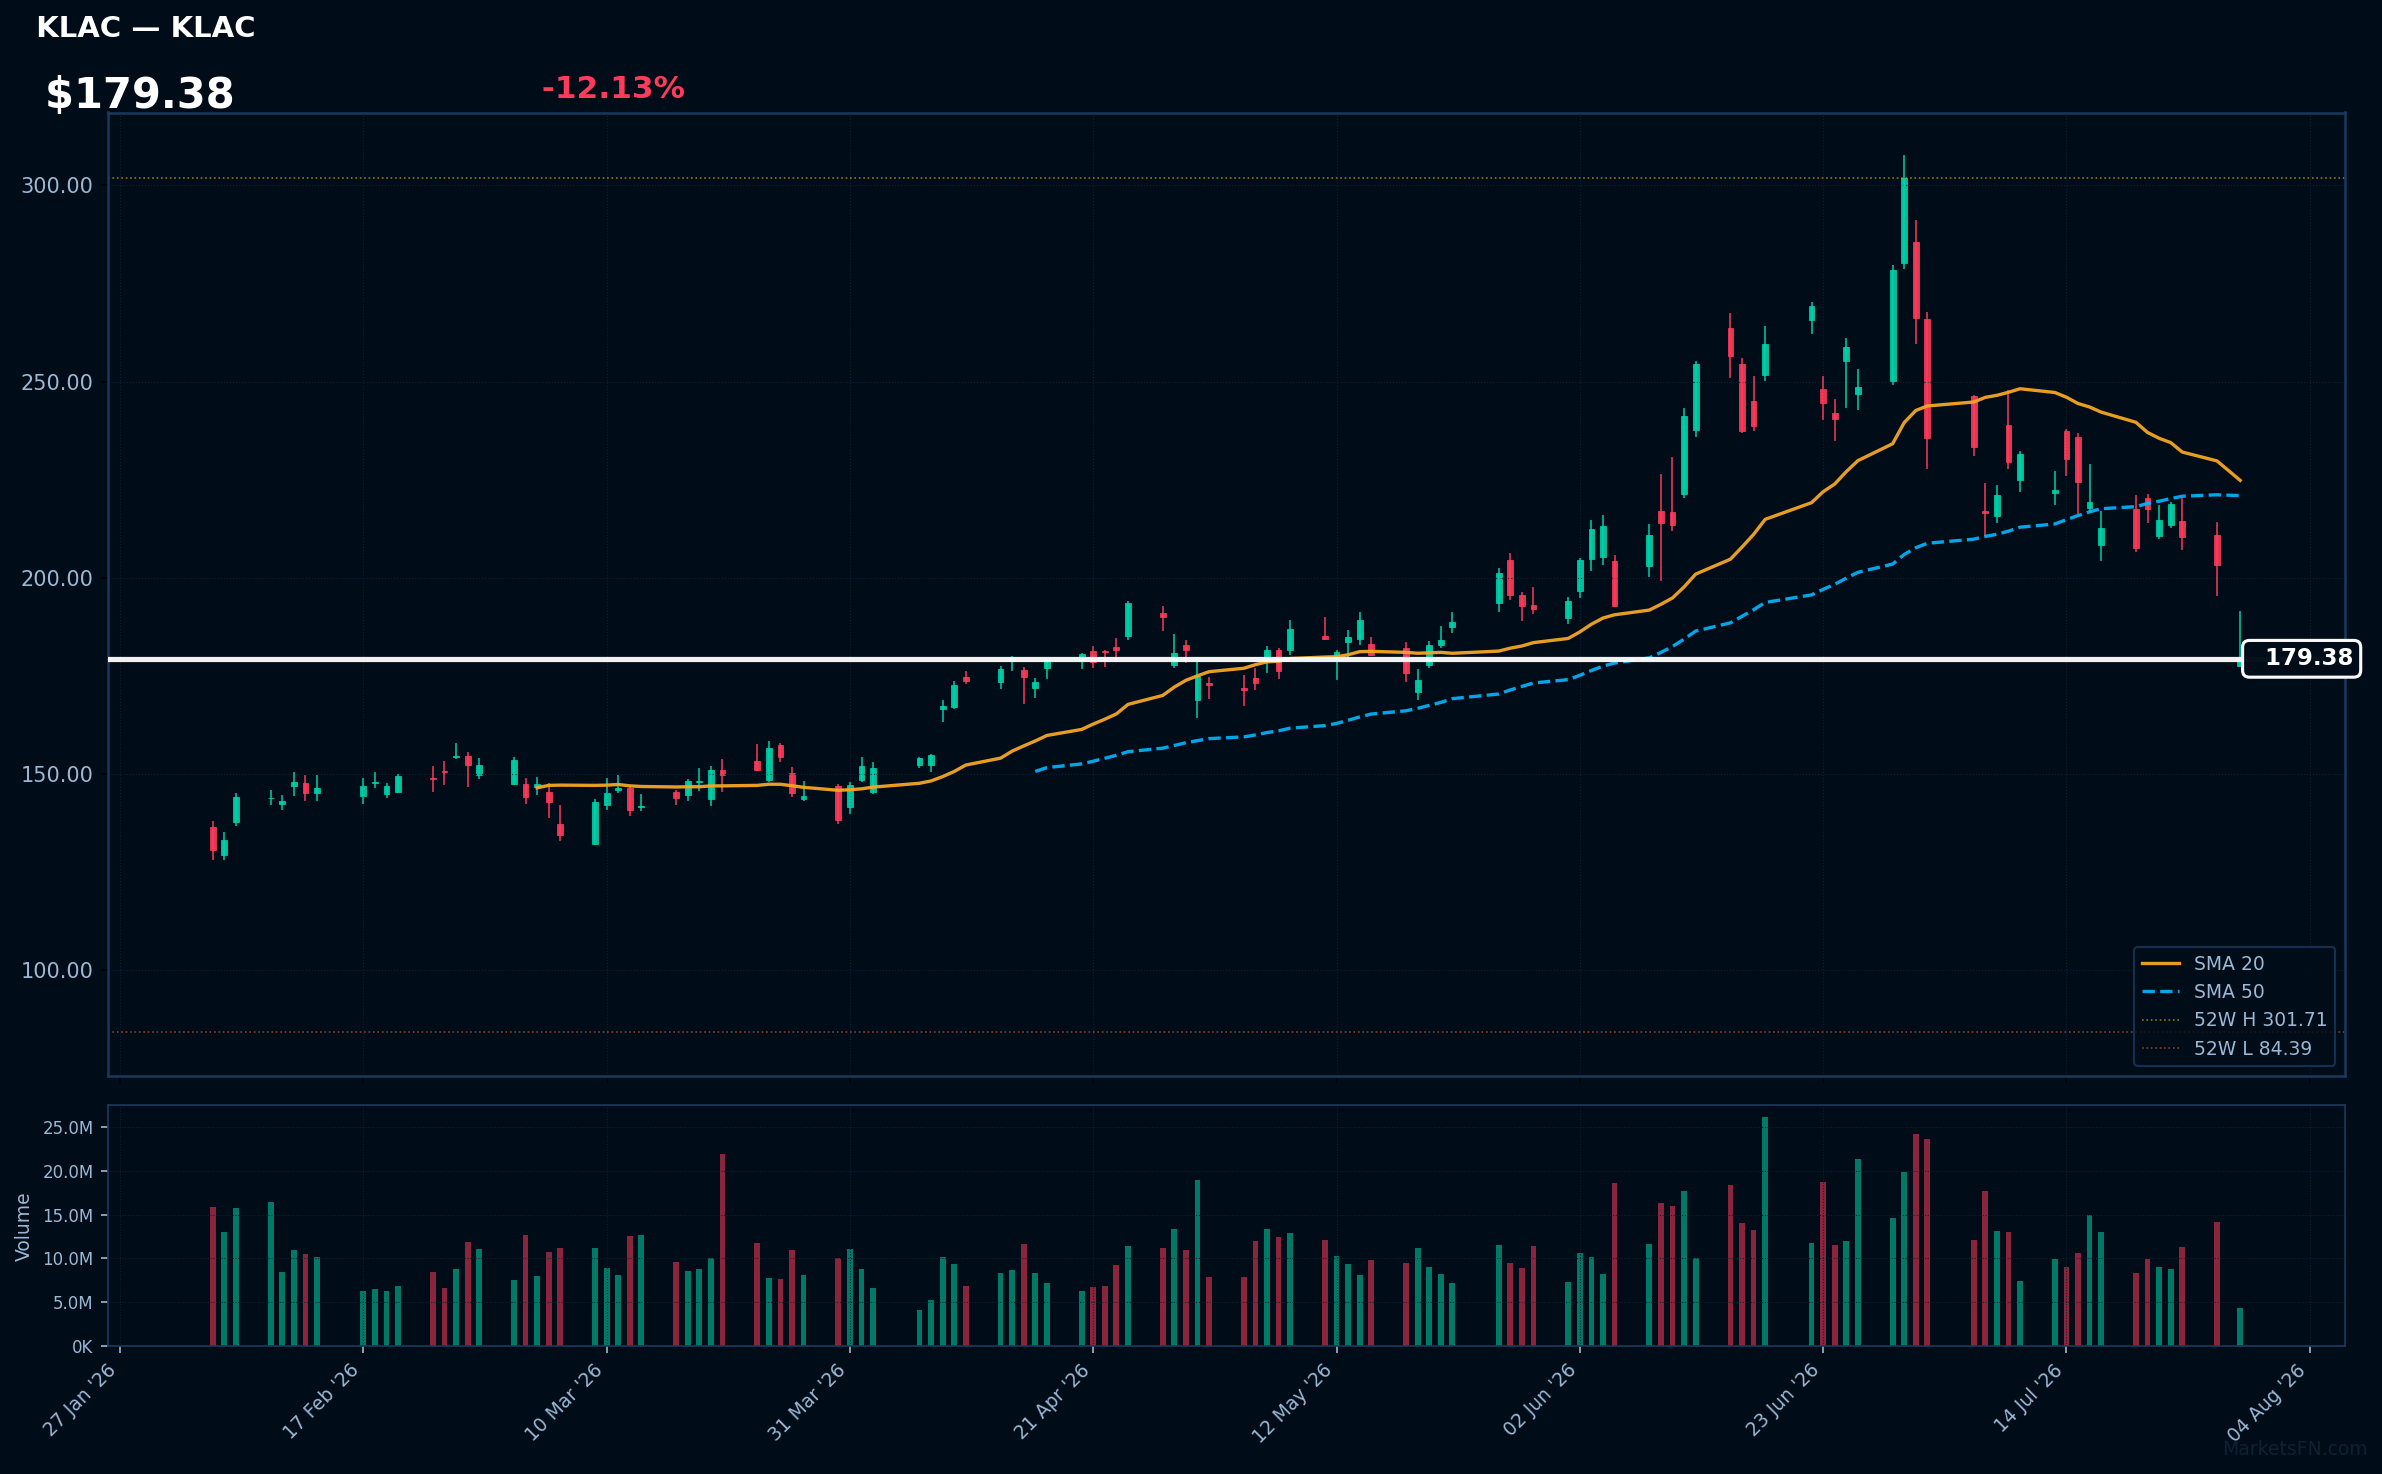
Task: Click the $179.38 price headline
Action: [140, 94]
